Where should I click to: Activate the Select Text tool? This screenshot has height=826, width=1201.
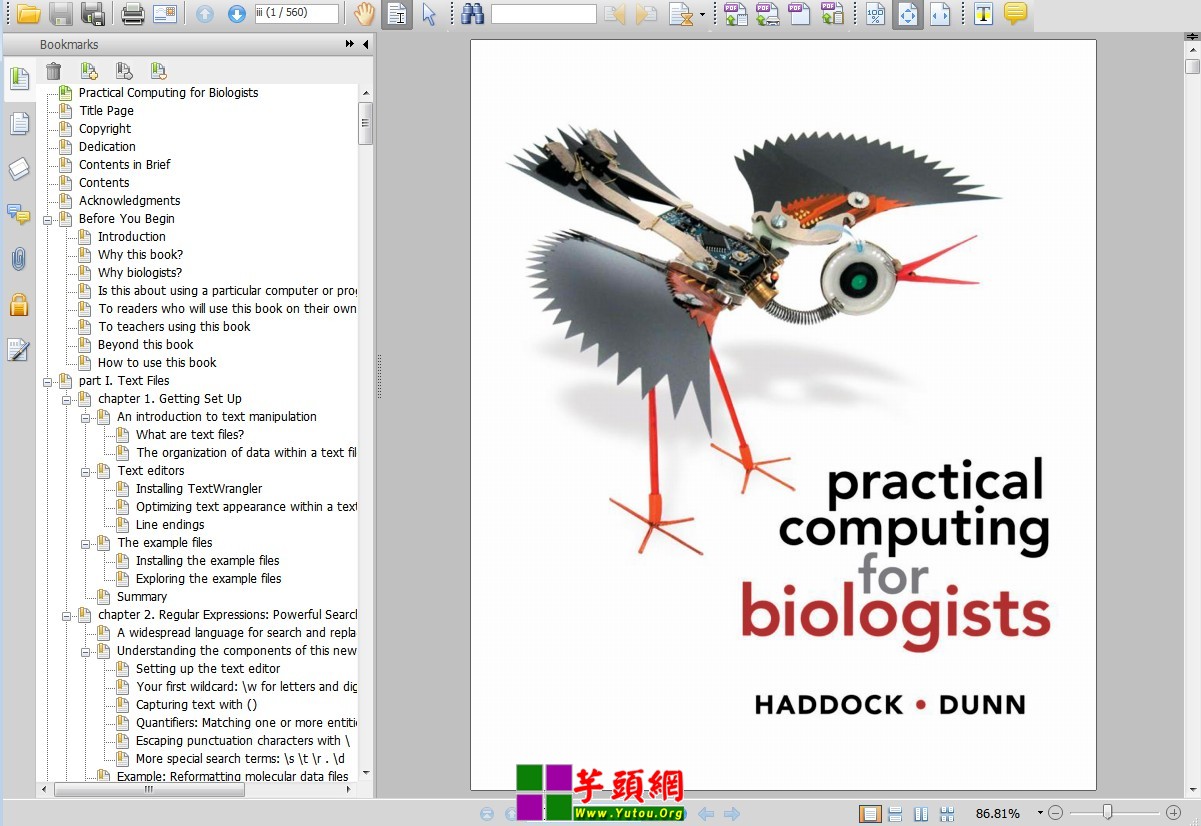coord(397,14)
